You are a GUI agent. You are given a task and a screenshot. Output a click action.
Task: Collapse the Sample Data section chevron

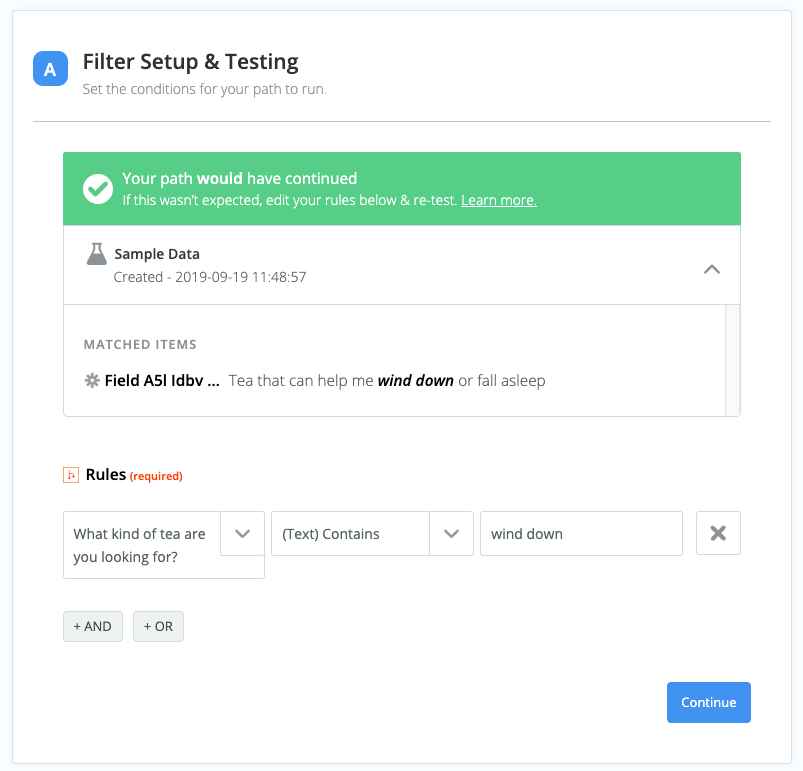(x=712, y=269)
